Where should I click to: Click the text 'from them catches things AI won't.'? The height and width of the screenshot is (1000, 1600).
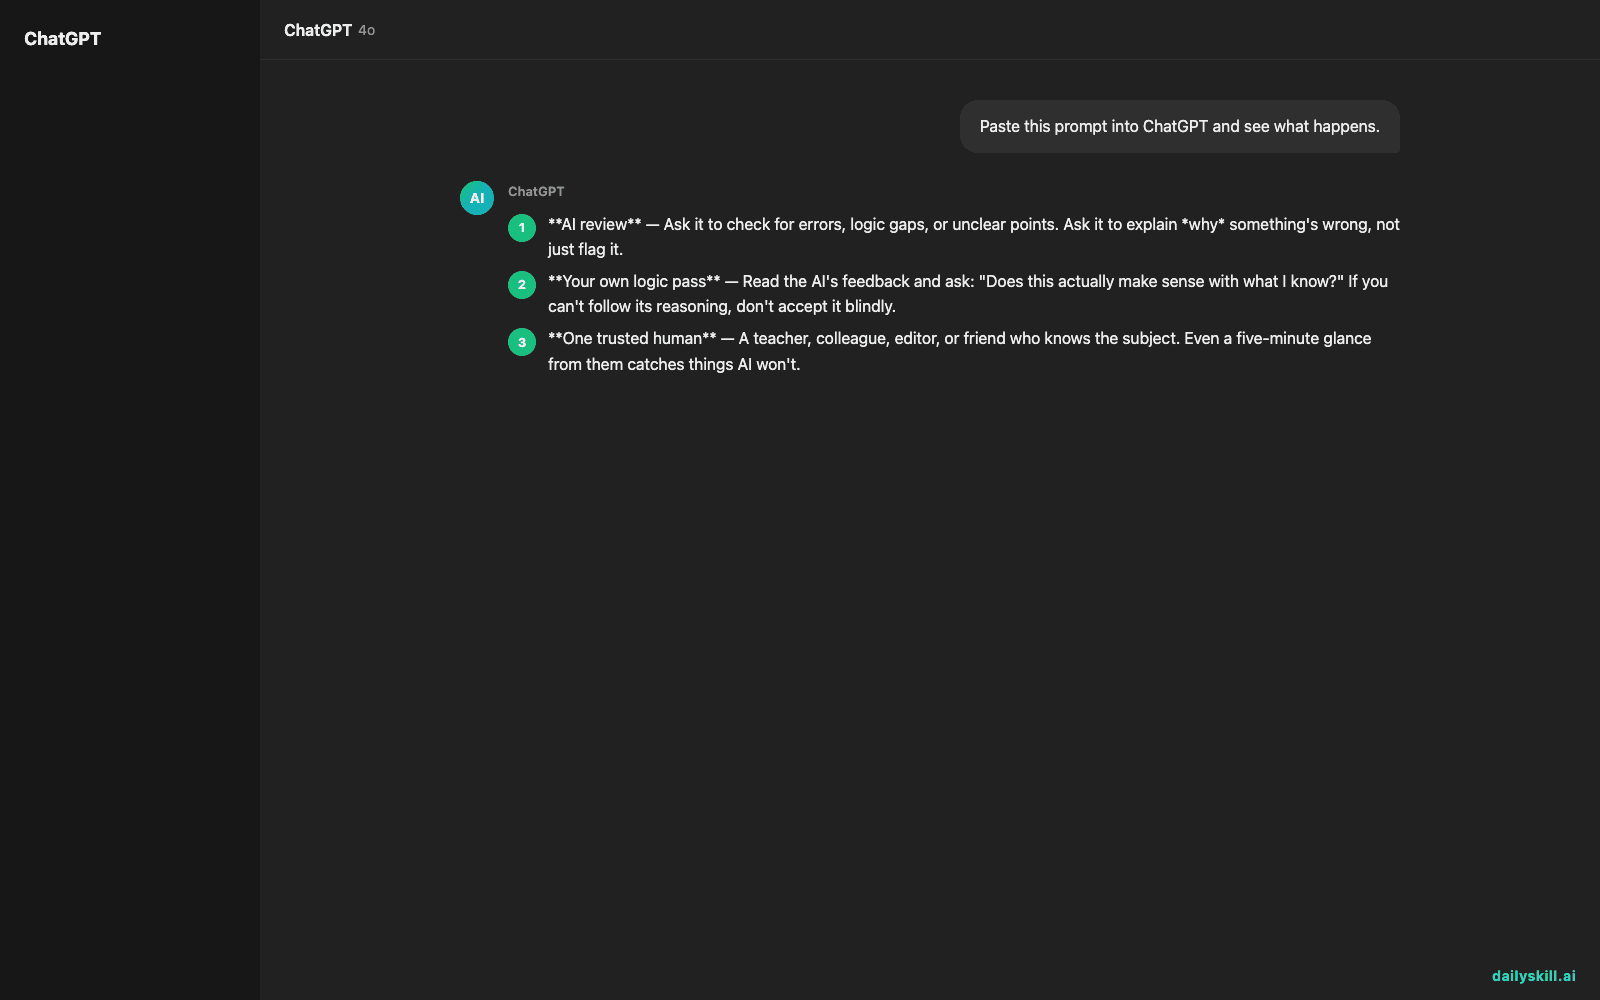click(674, 364)
